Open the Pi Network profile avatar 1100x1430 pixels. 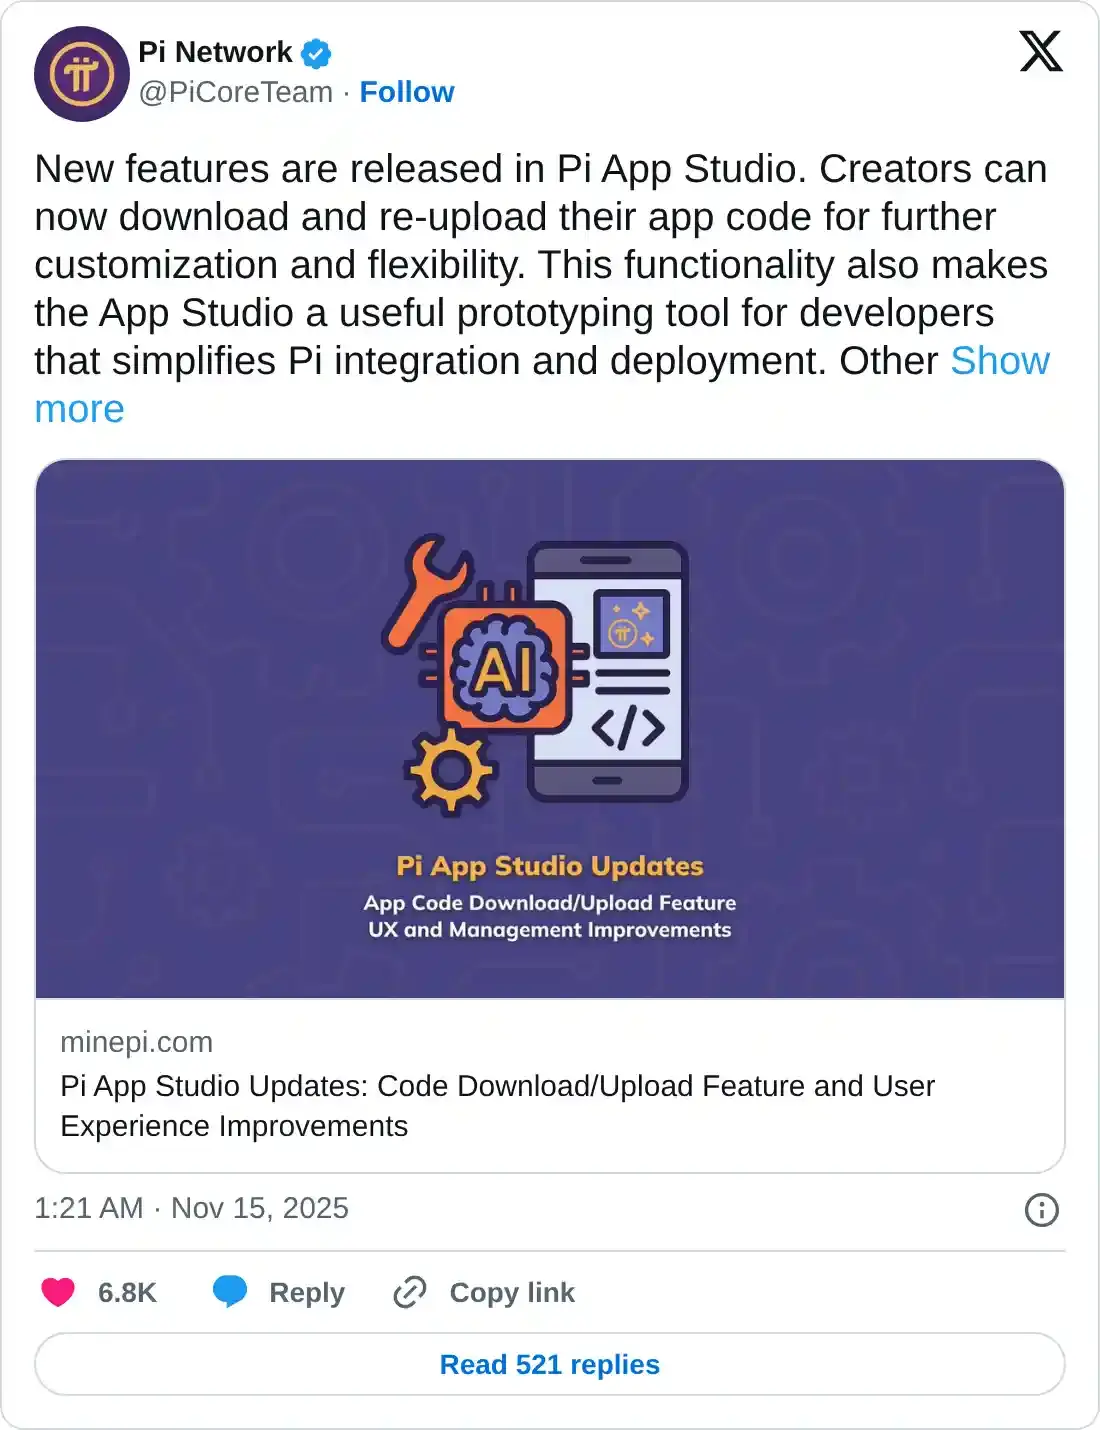(83, 72)
